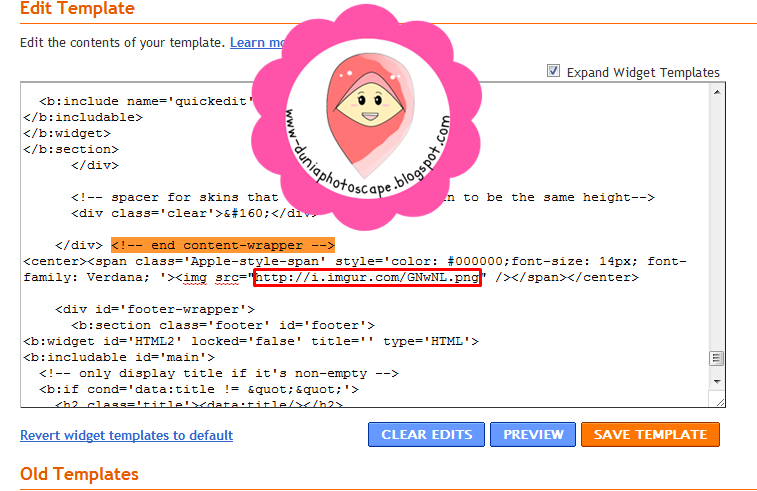
Task: Click the b:section class='footer' line
Action: (223, 325)
